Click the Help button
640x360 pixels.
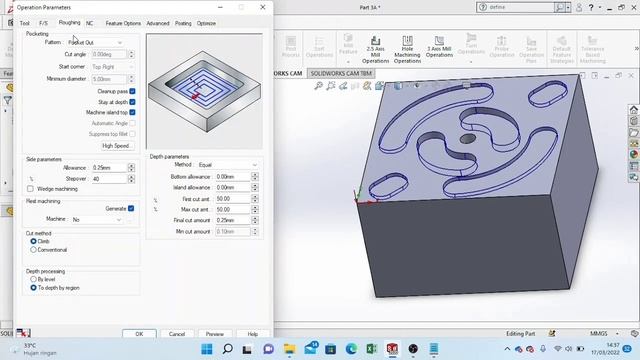tap(253, 334)
